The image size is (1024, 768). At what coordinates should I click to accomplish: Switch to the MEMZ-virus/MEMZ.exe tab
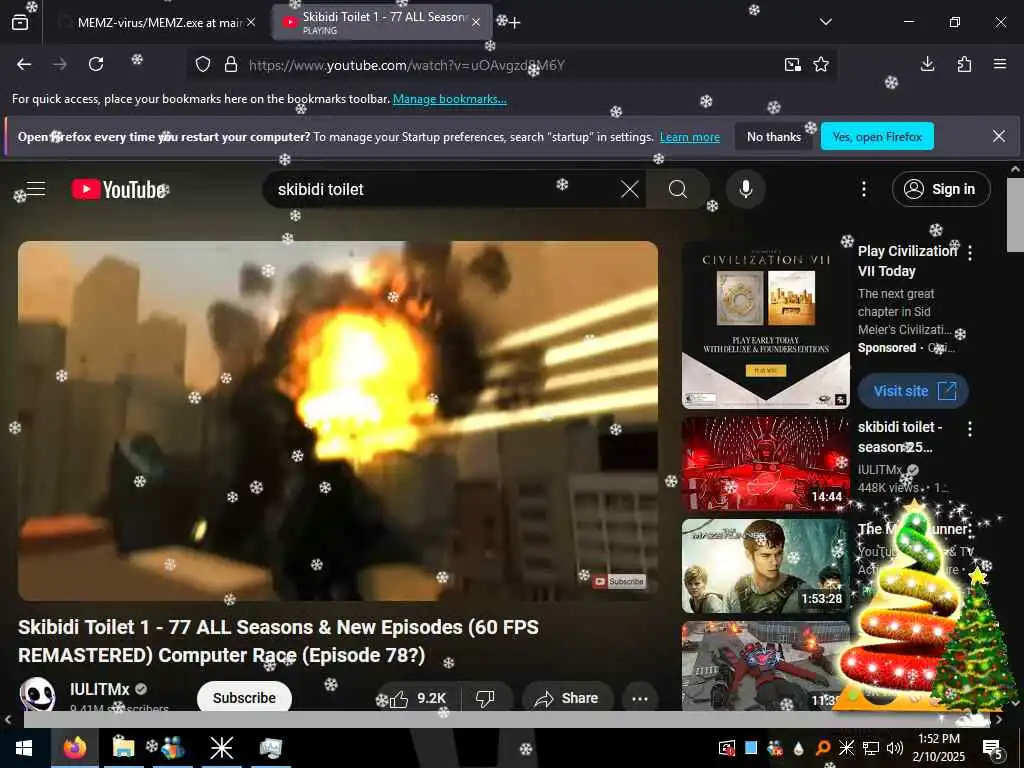pyautogui.click(x=157, y=23)
